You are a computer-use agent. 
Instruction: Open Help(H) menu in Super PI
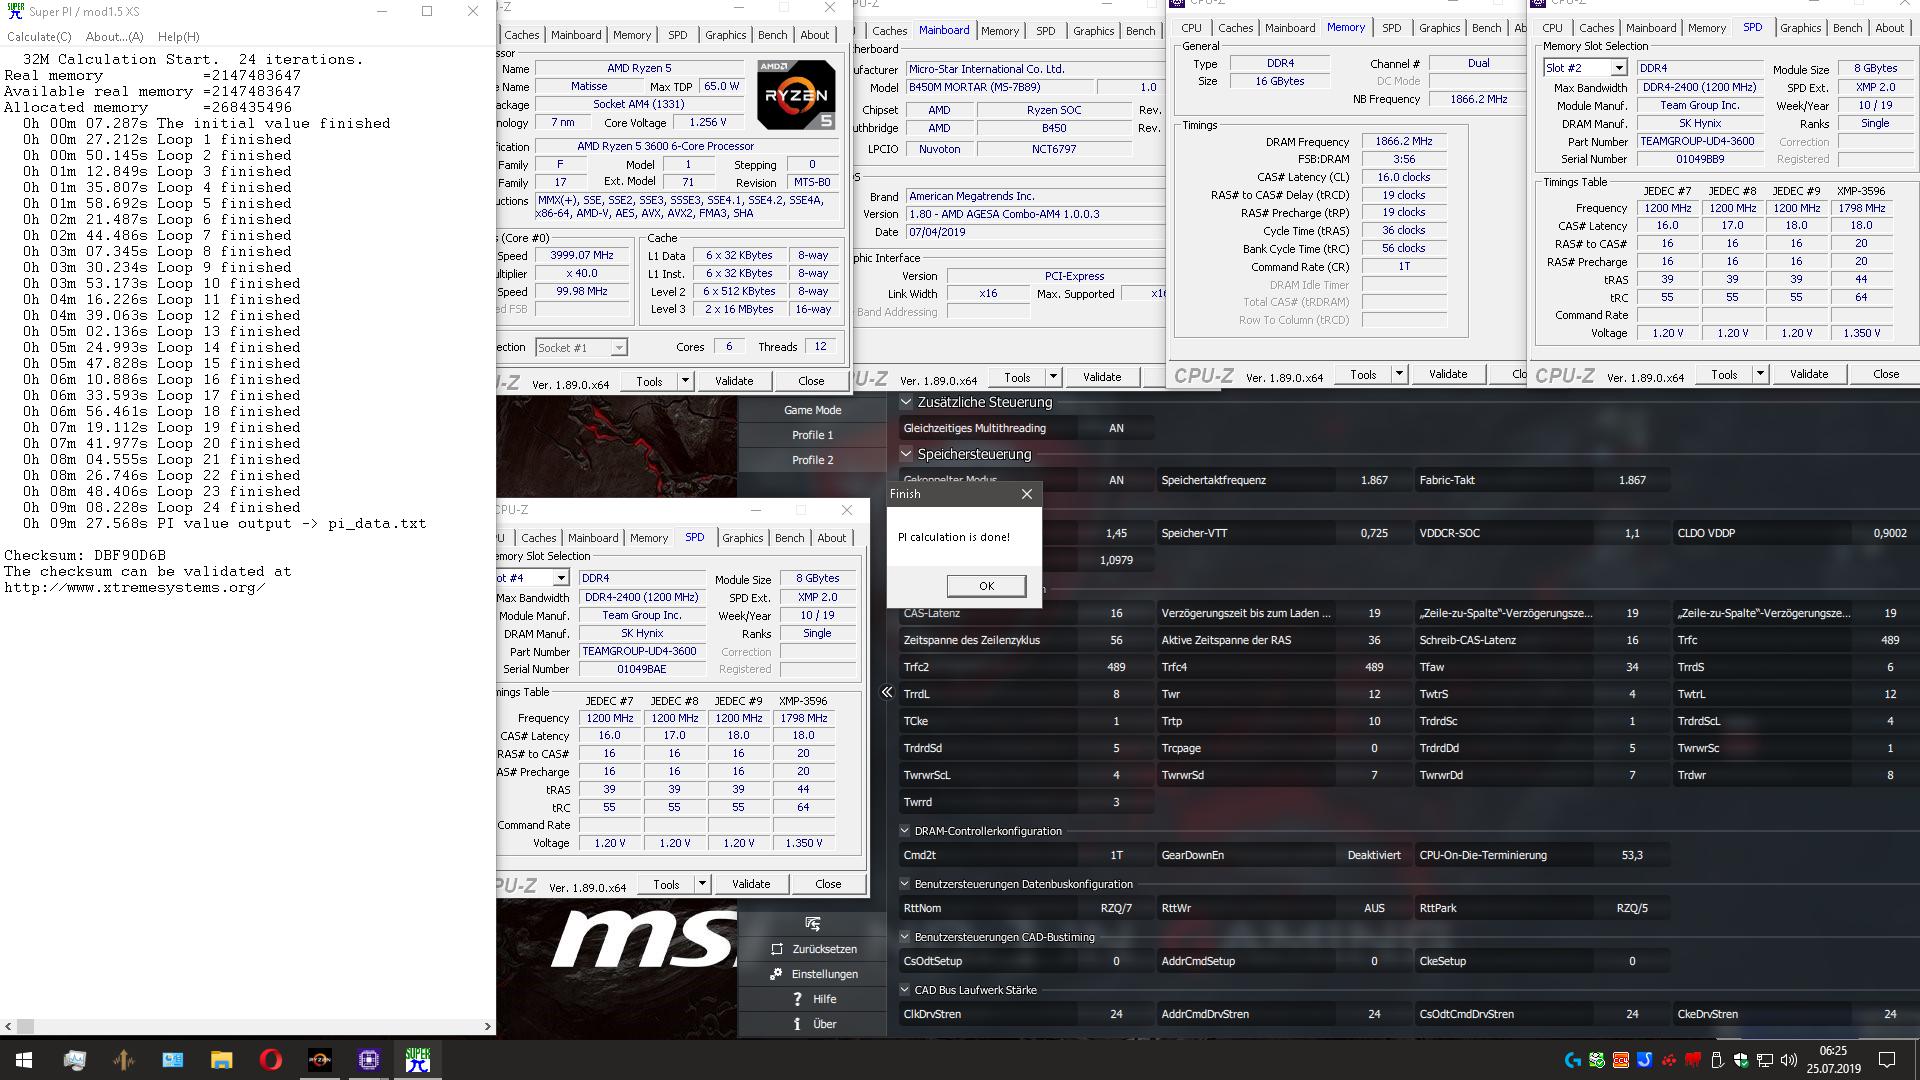[x=178, y=37]
